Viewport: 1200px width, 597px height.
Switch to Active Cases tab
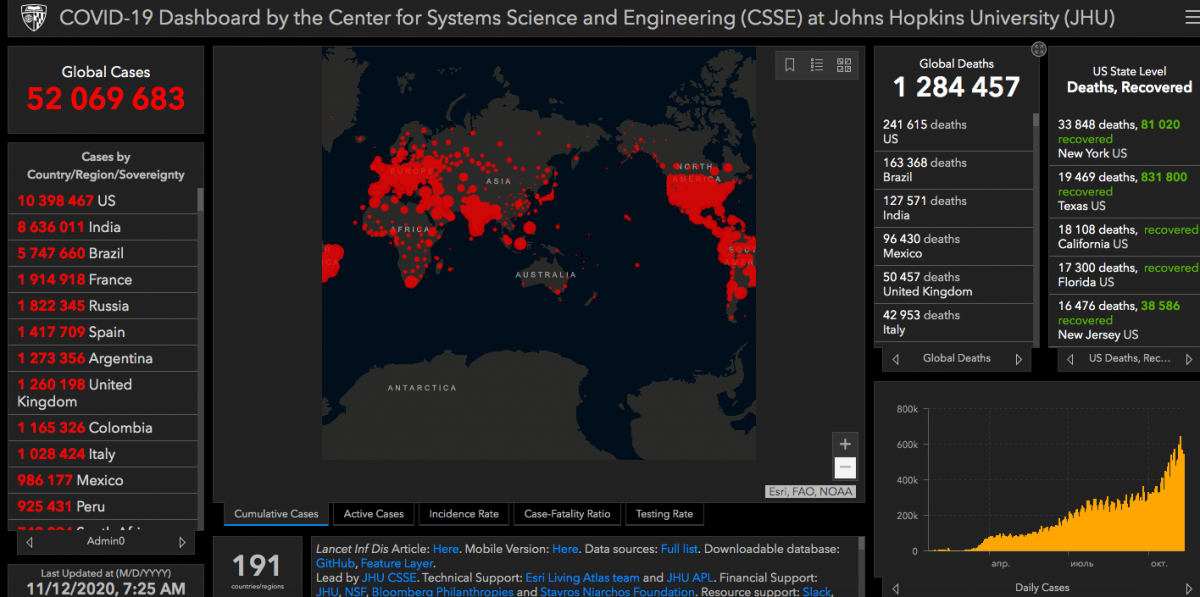[374, 514]
